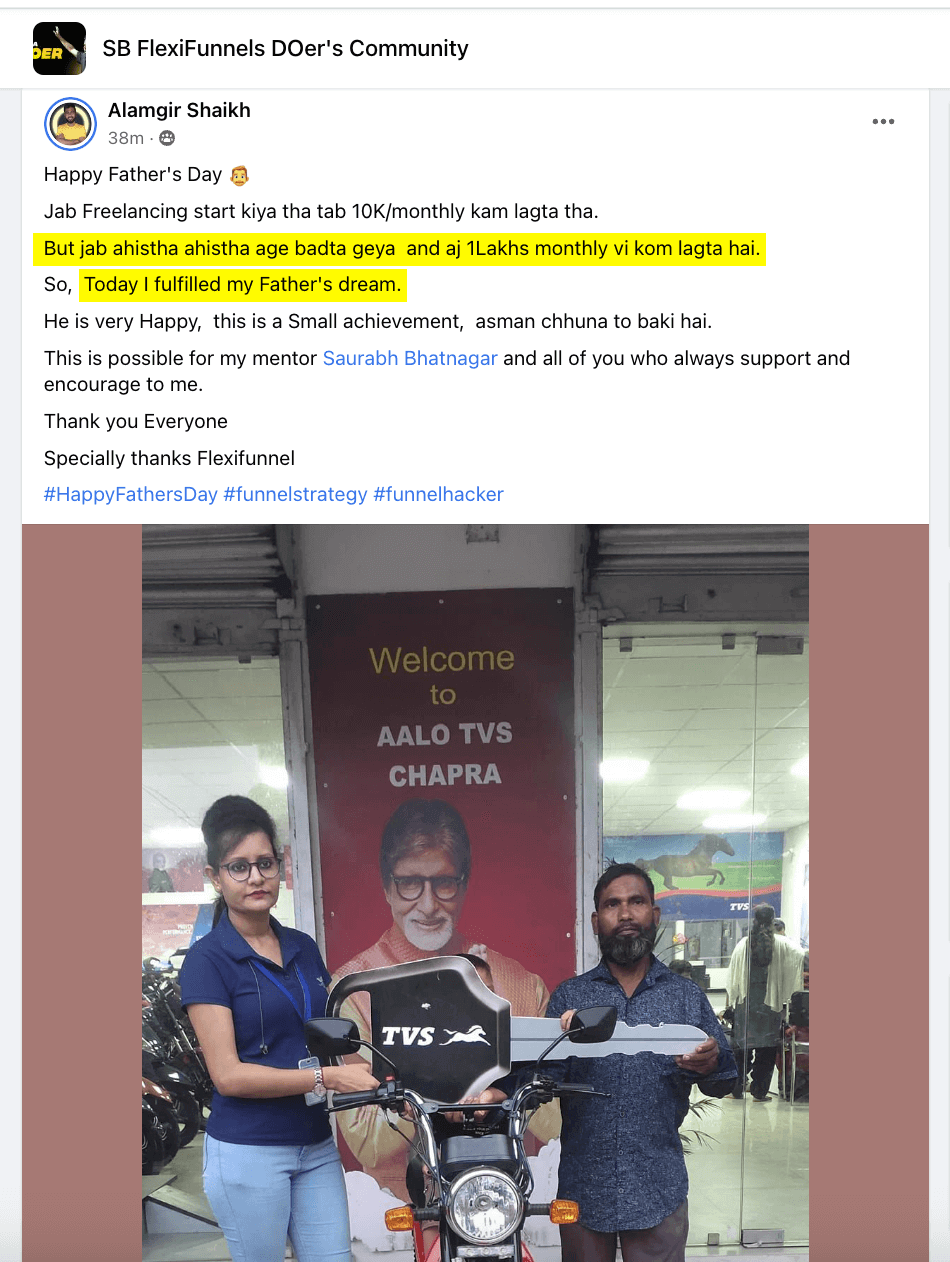This screenshot has width=950, height=1262.
Task: Open the Alamgir Shaikh author name
Action: click(x=179, y=110)
